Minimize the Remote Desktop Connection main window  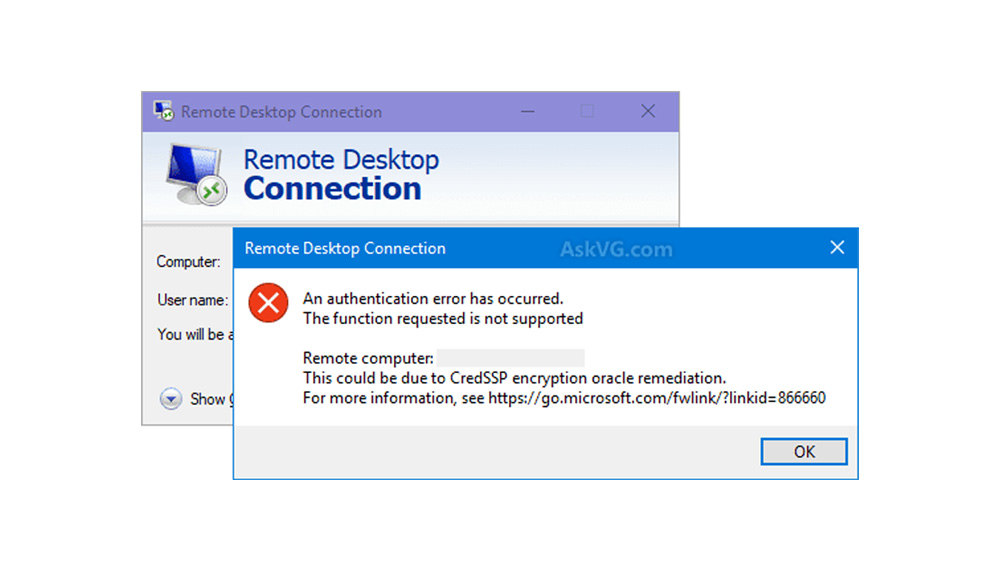point(527,112)
